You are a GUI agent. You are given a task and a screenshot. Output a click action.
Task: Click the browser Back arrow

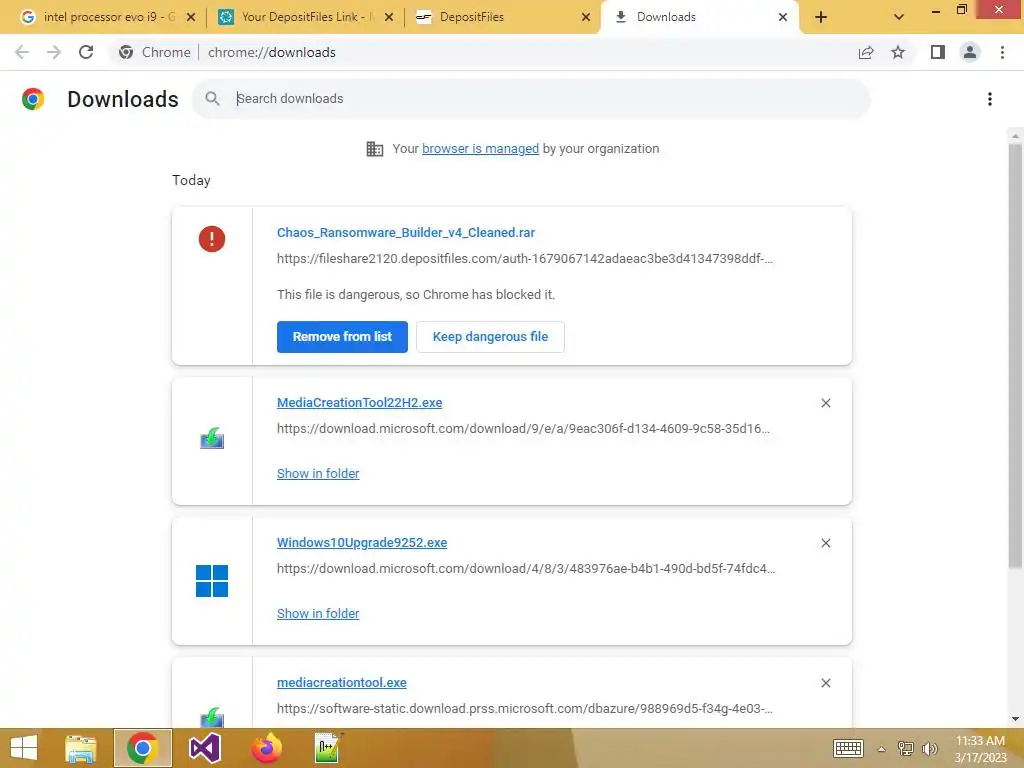coord(22,52)
